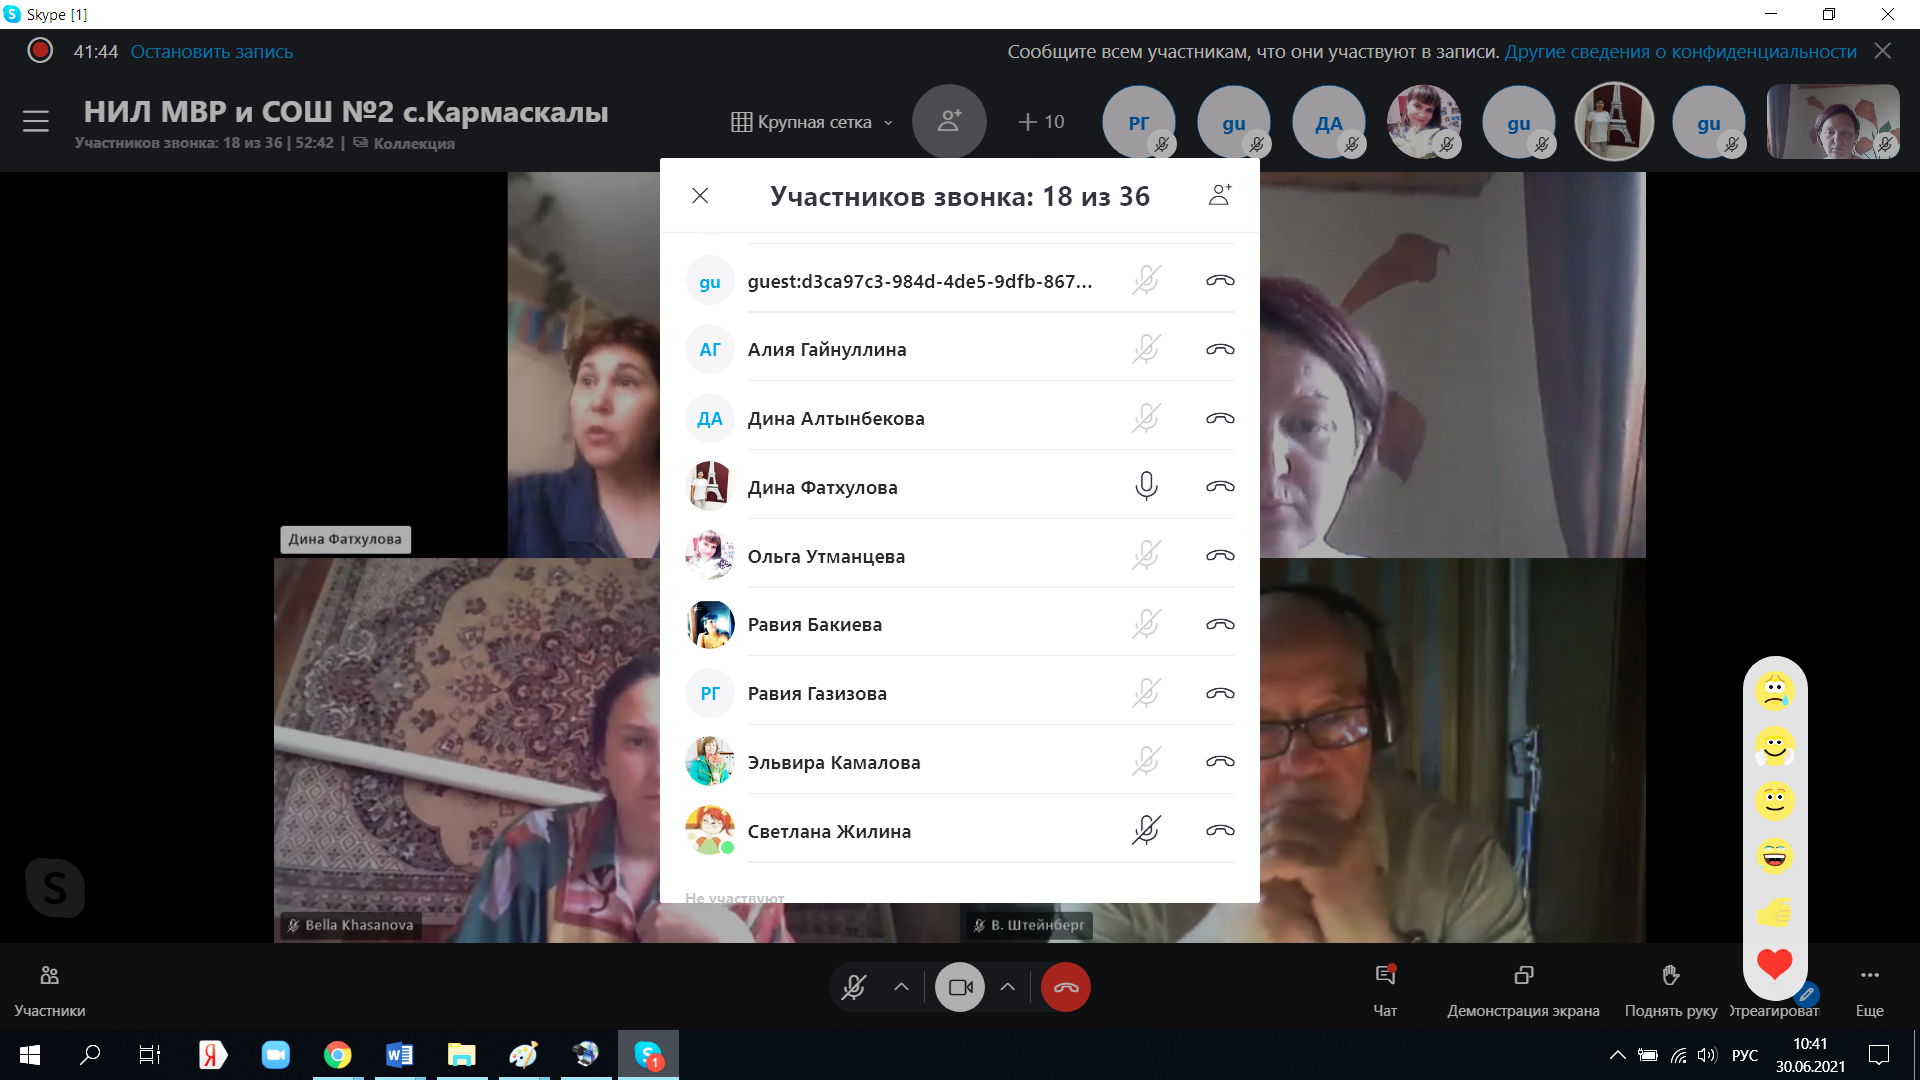Toggle the video camera button
This screenshot has height=1080, width=1920.
pos(960,987)
